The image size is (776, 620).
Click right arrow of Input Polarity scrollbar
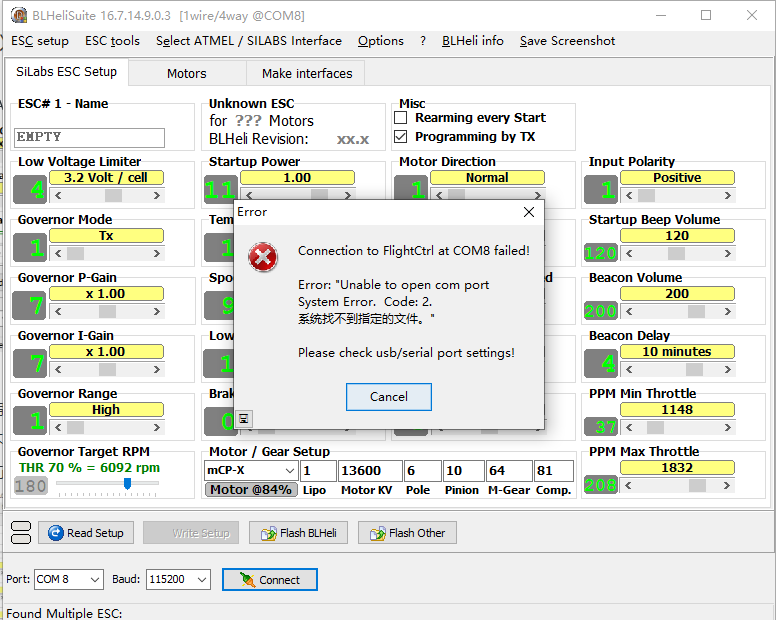point(728,195)
